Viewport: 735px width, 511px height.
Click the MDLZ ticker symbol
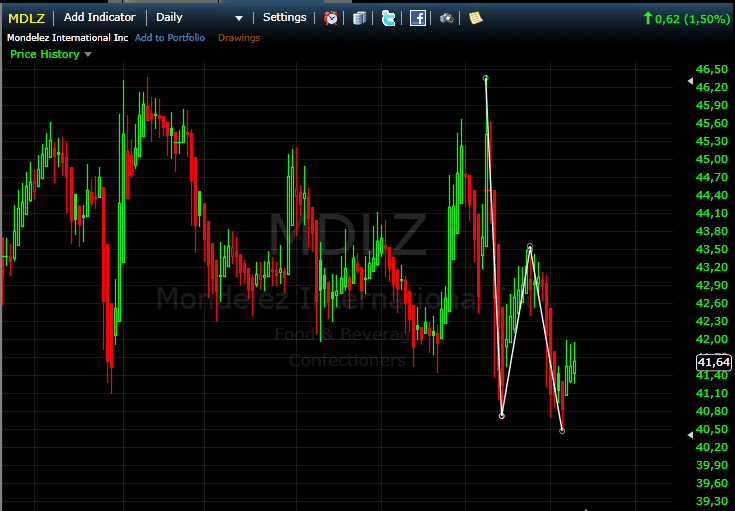26,18
